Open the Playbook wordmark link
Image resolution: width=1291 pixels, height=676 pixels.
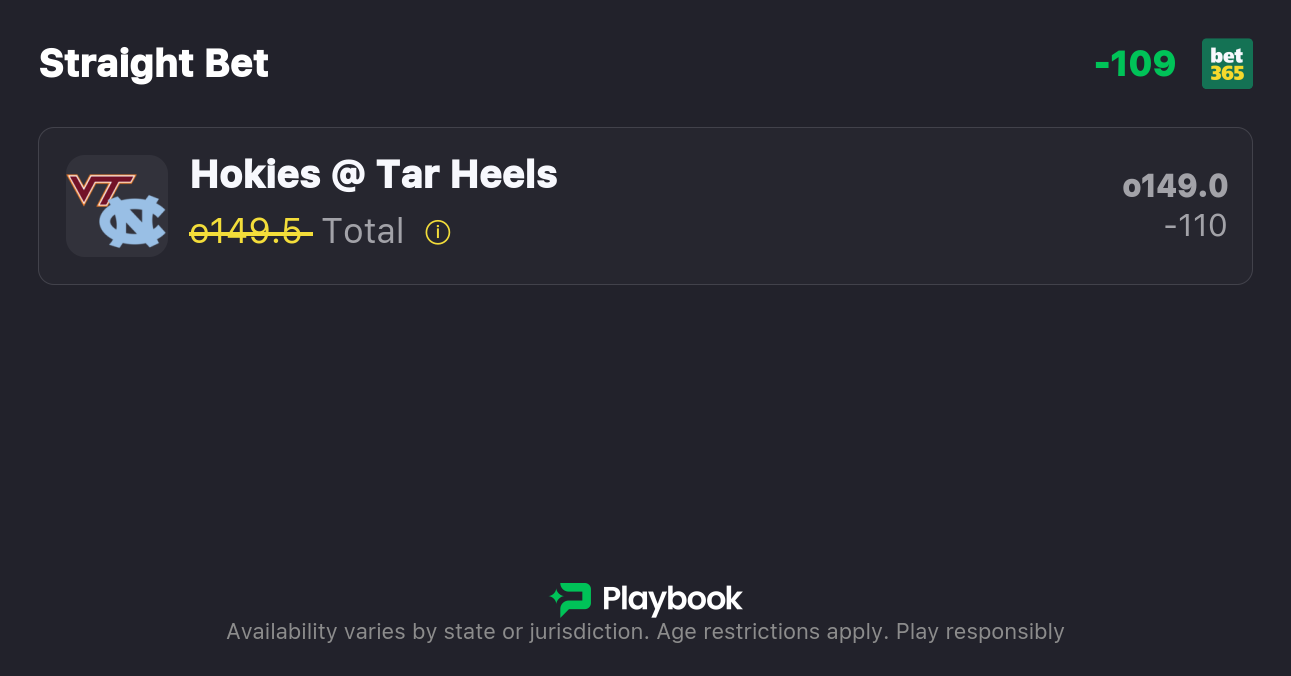672,599
